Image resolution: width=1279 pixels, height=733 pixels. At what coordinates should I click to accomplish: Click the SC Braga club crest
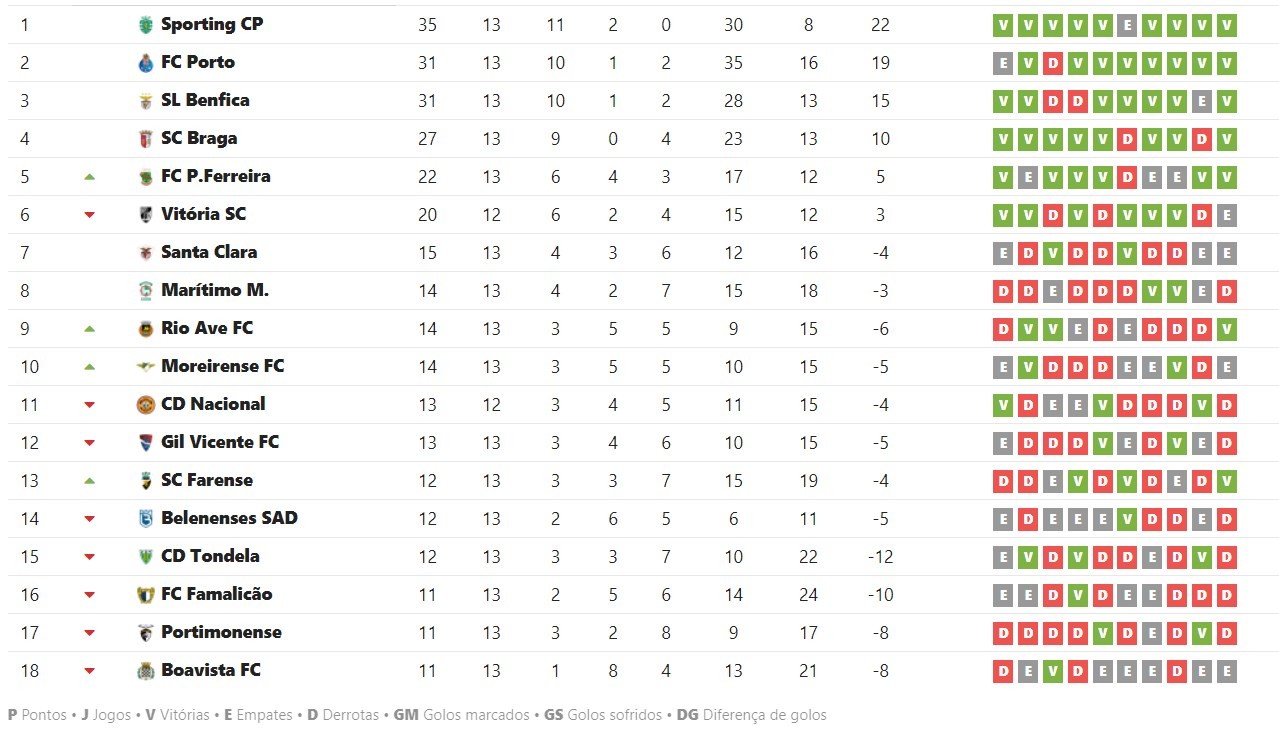(147, 139)
